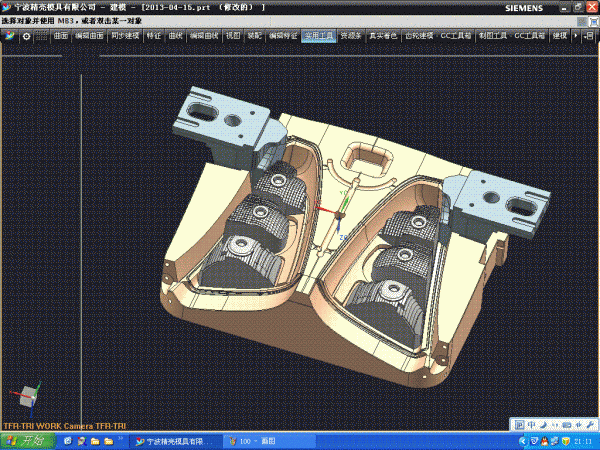Screen dimensions: 600x450
Task: Close the NX window with red X
Action: tap(592, 7)
